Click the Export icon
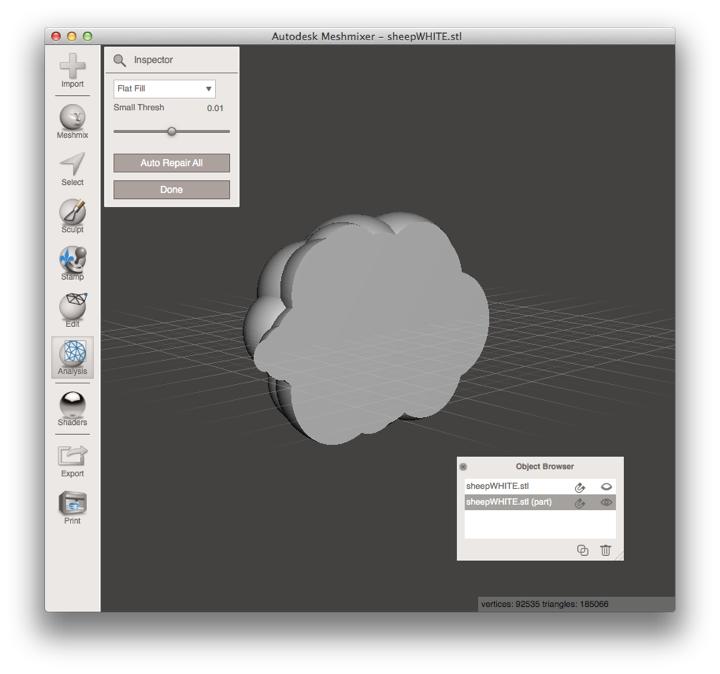720x674 pixels. click(72, 457)
